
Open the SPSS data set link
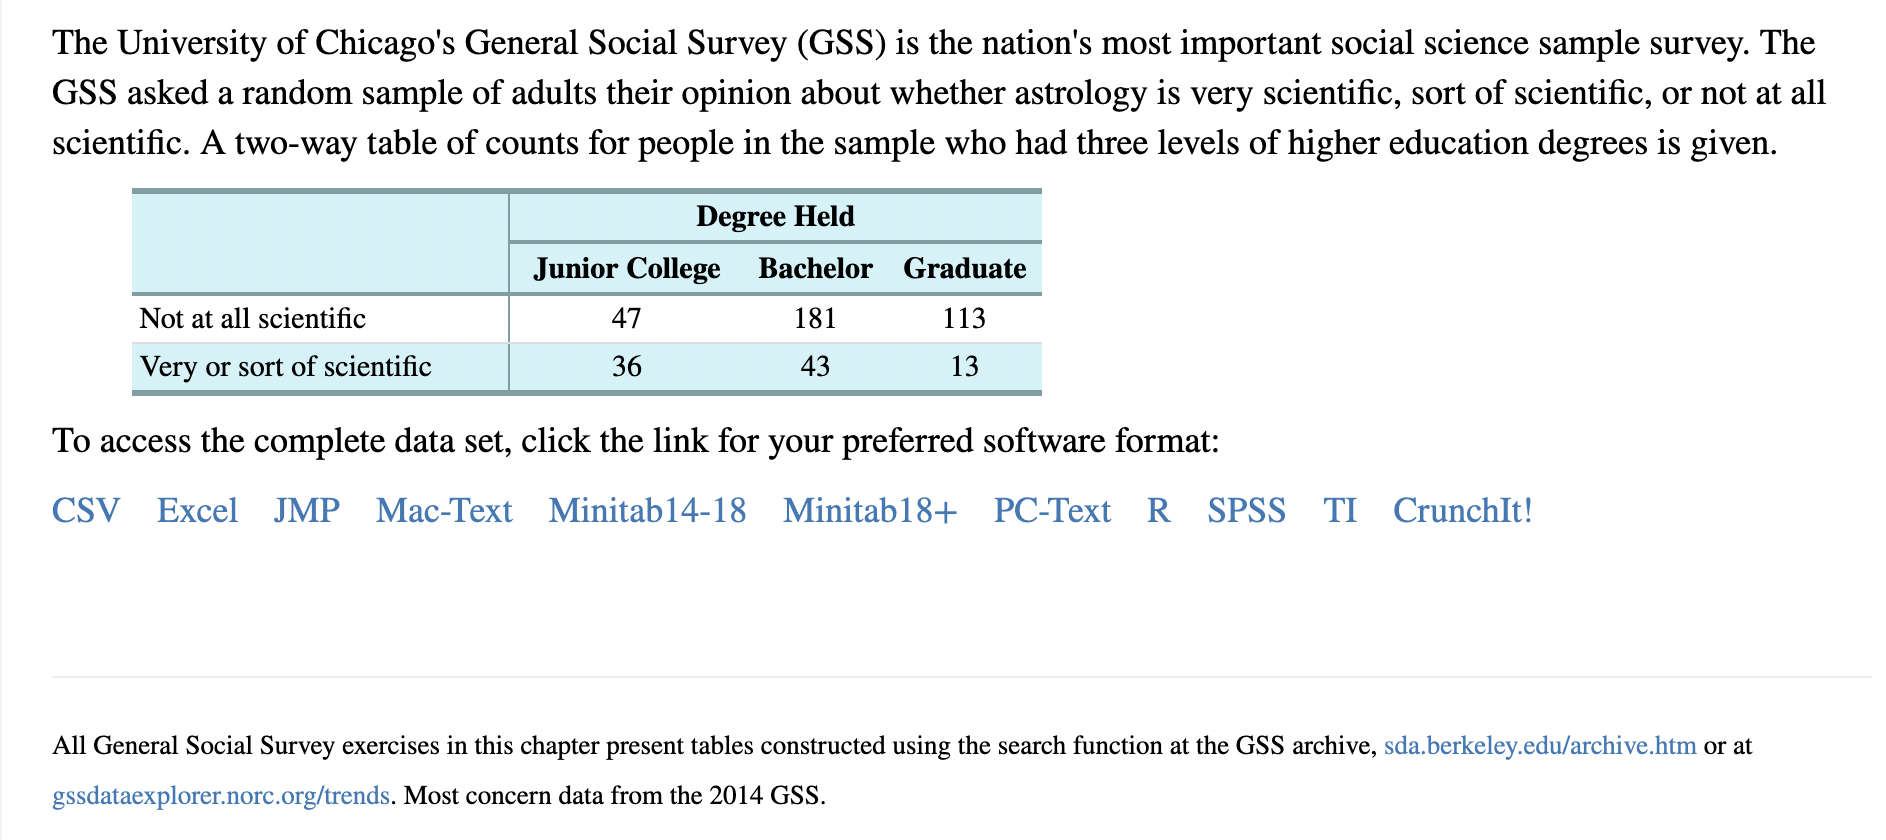[1246, 510]
